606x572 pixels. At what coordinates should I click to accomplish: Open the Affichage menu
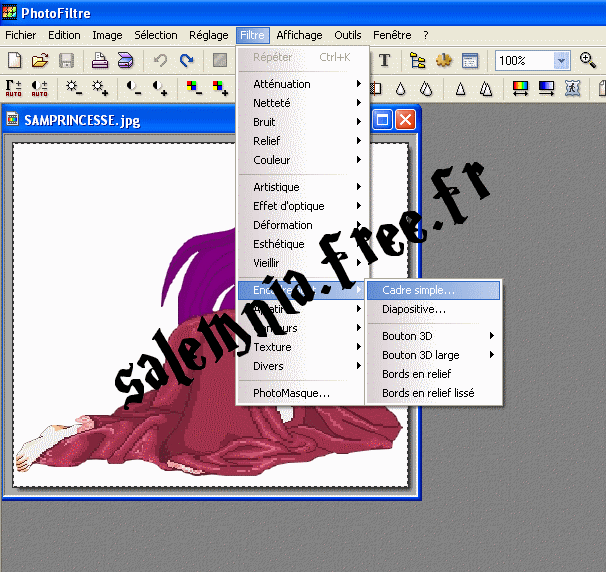pyautogui.click(x=299, y=35)
